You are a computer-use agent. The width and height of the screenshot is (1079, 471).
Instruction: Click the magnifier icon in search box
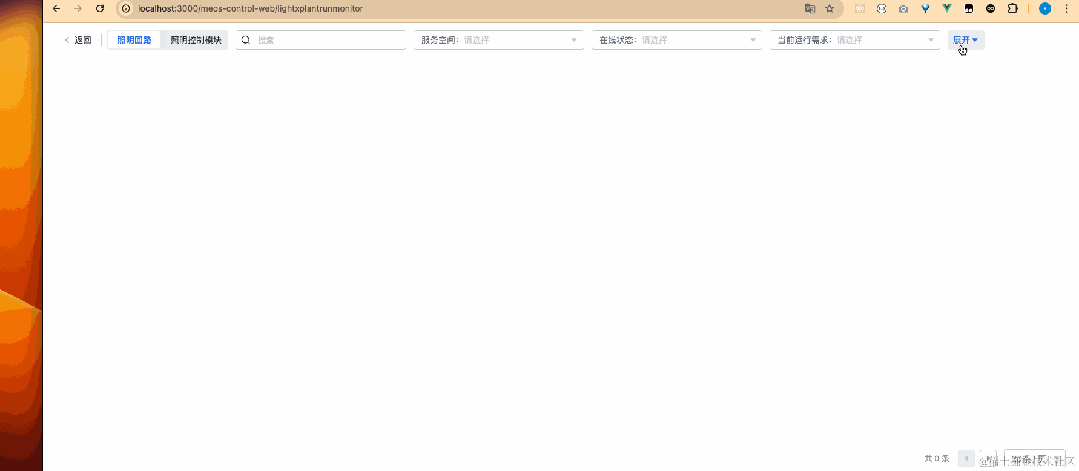click(x=246, y=40)
